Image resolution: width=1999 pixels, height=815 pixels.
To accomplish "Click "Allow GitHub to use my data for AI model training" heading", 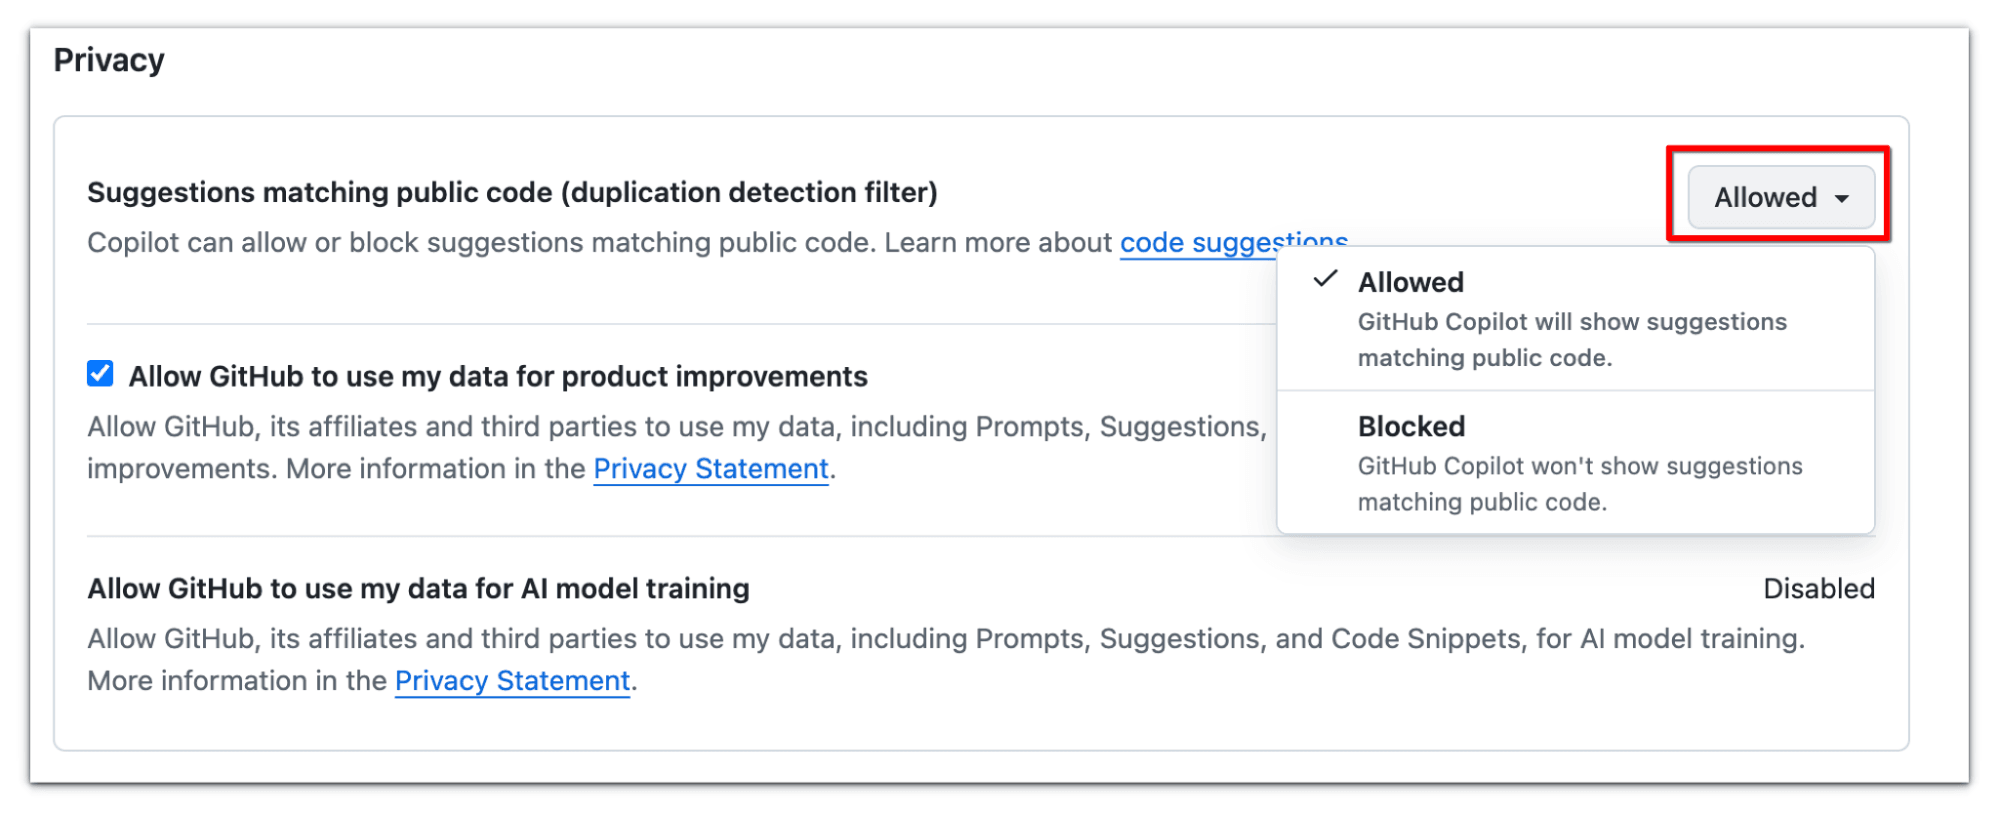I will 418,589.
